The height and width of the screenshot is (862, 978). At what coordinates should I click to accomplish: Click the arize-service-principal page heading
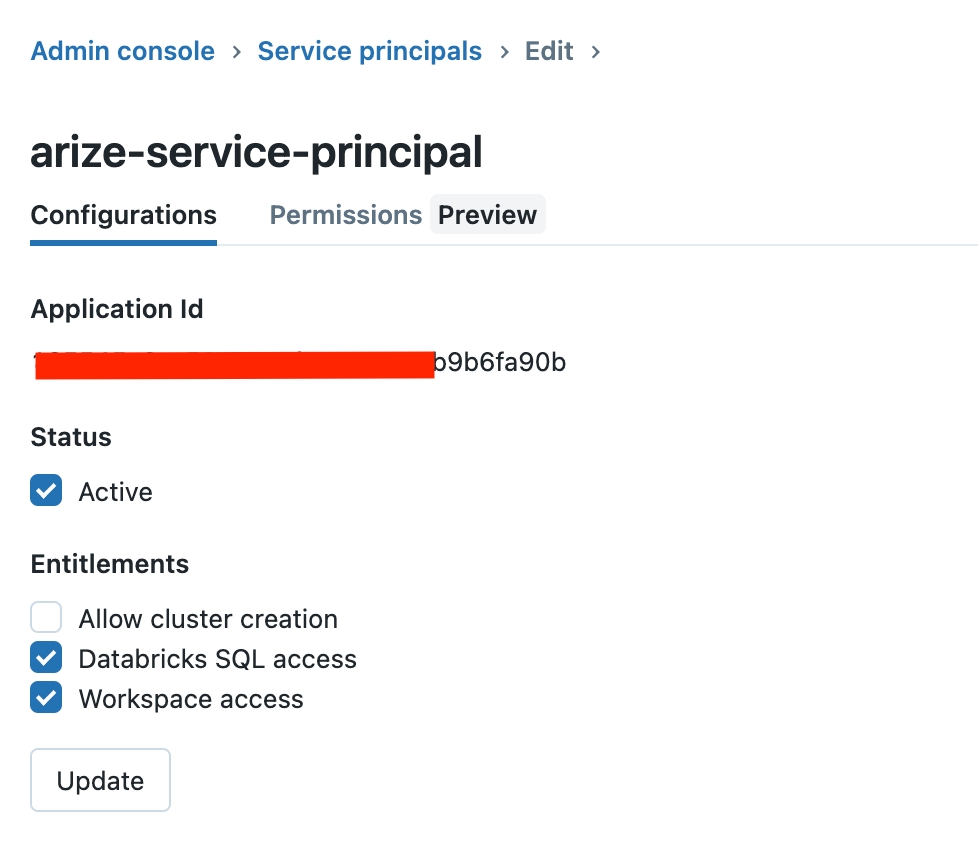click(x=256, y=153)
